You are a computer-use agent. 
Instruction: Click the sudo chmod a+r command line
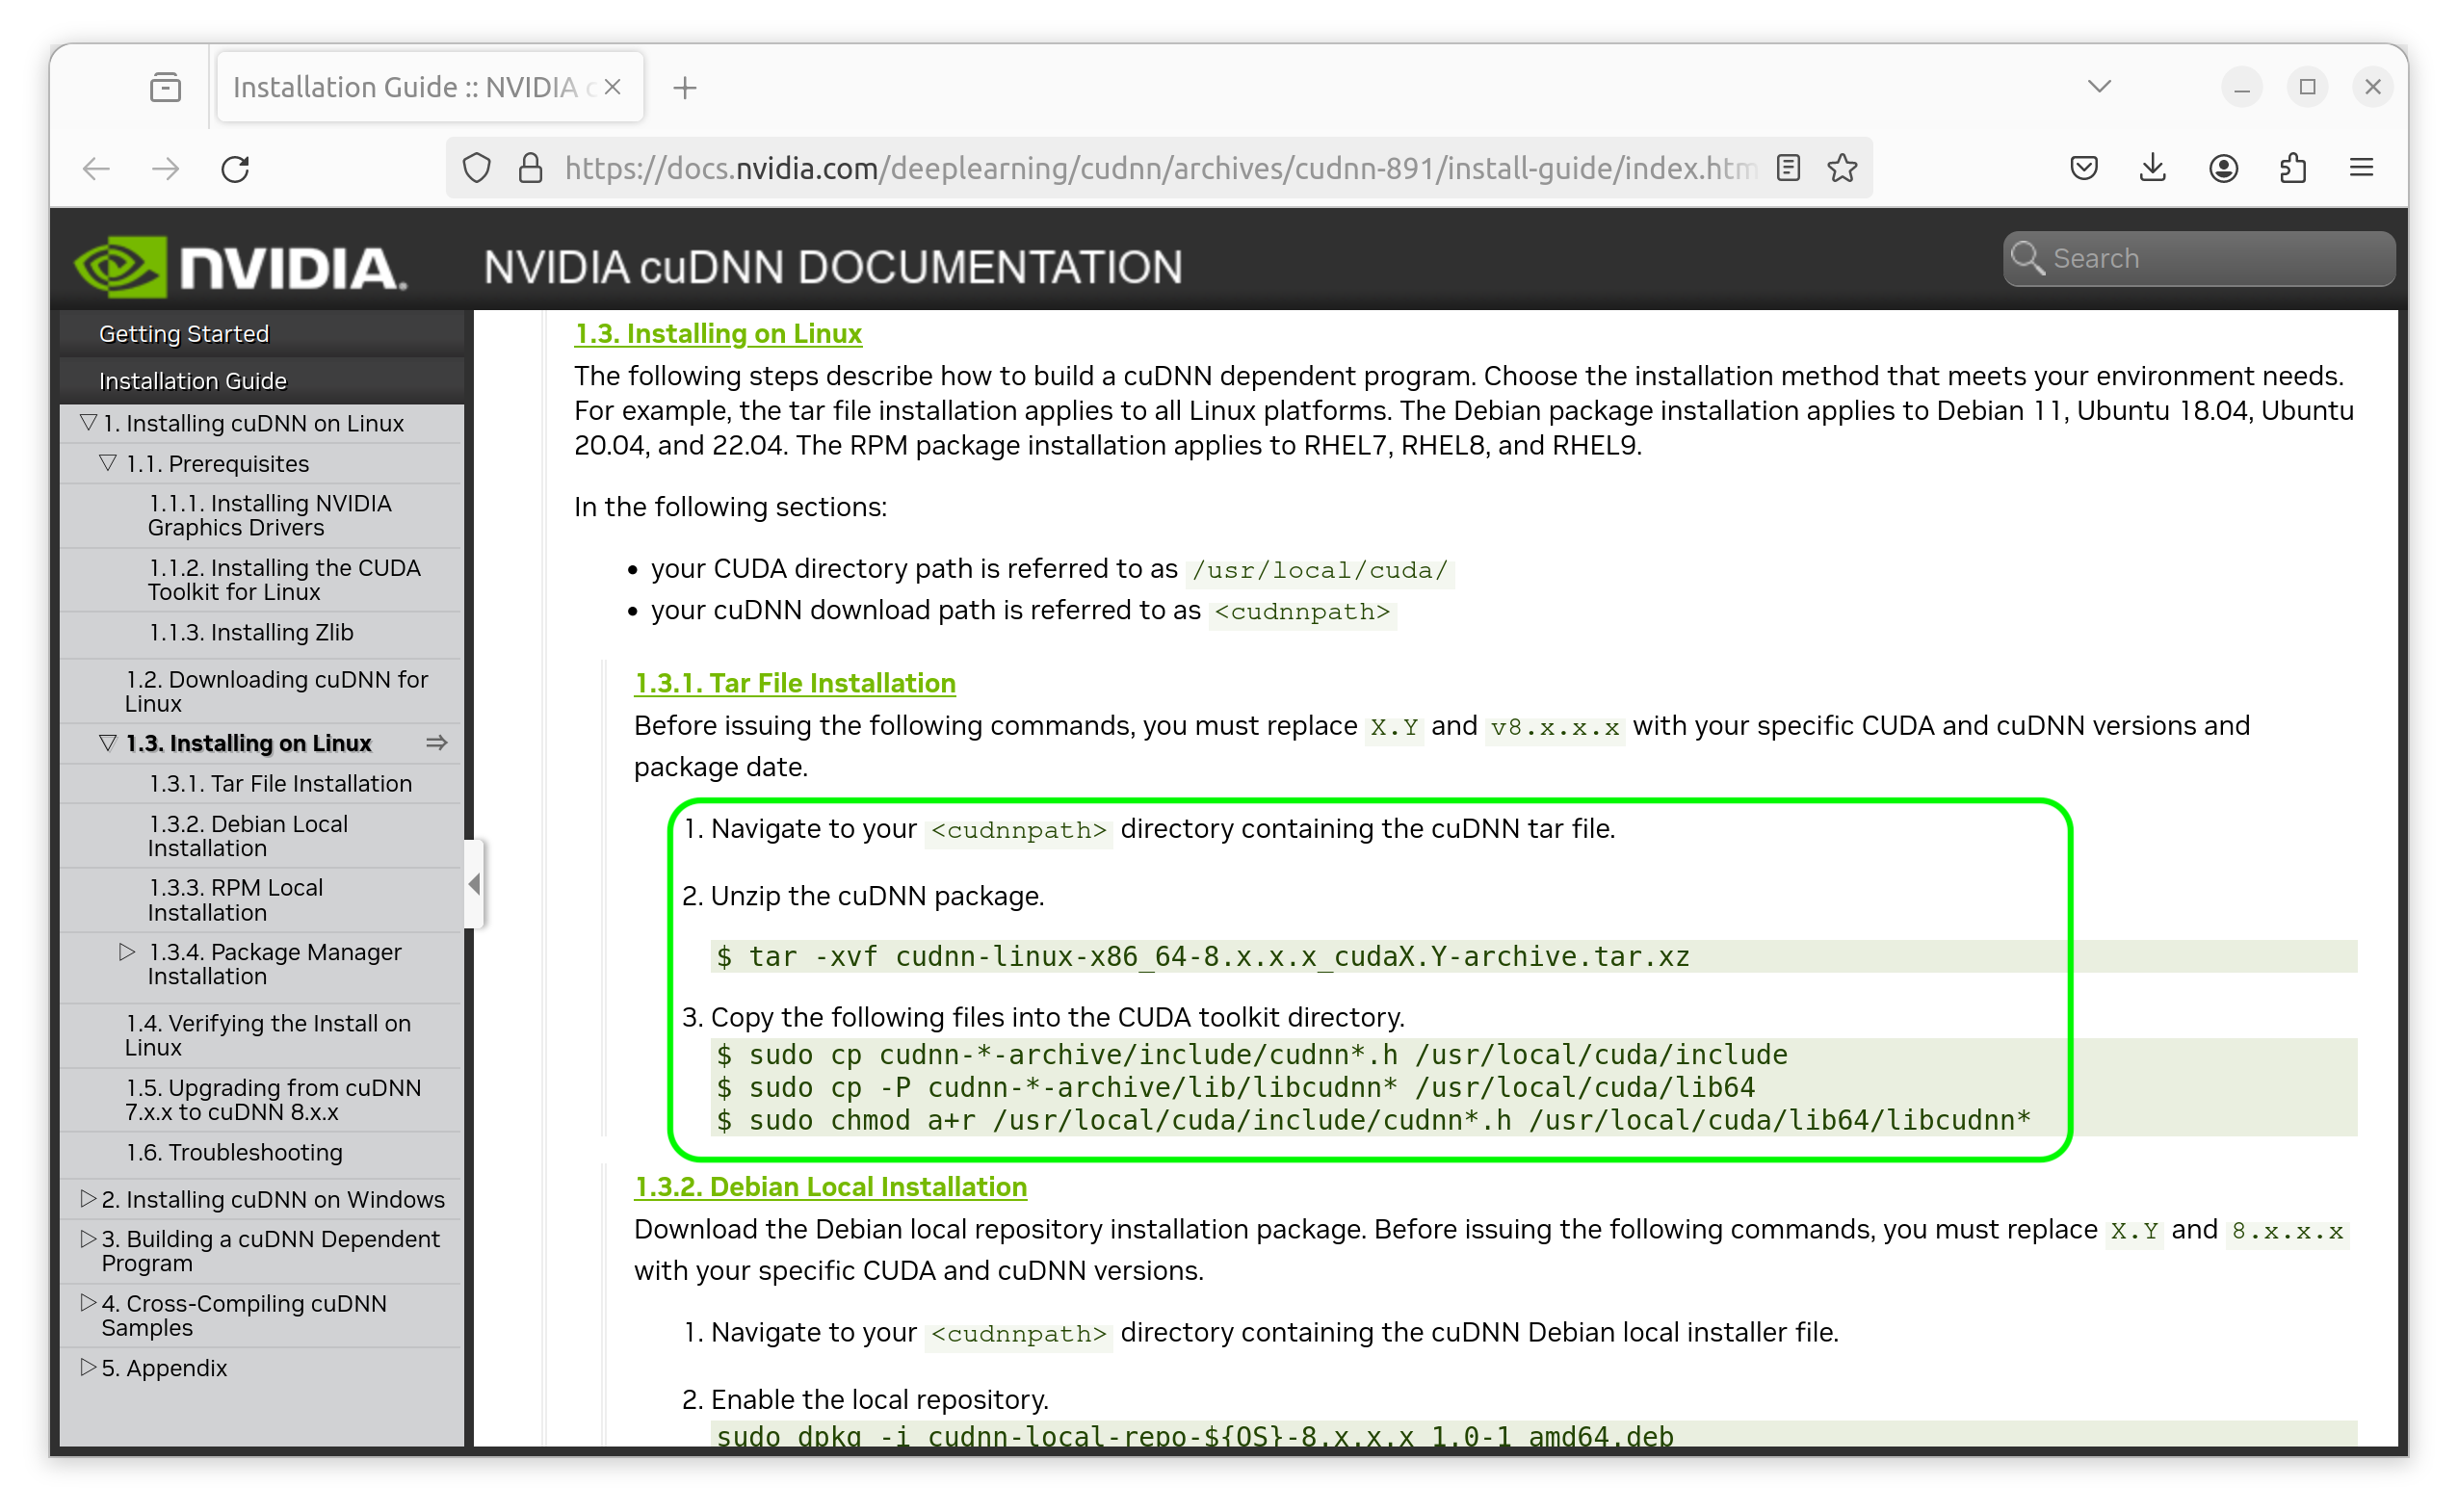tap(1374, 1121)
